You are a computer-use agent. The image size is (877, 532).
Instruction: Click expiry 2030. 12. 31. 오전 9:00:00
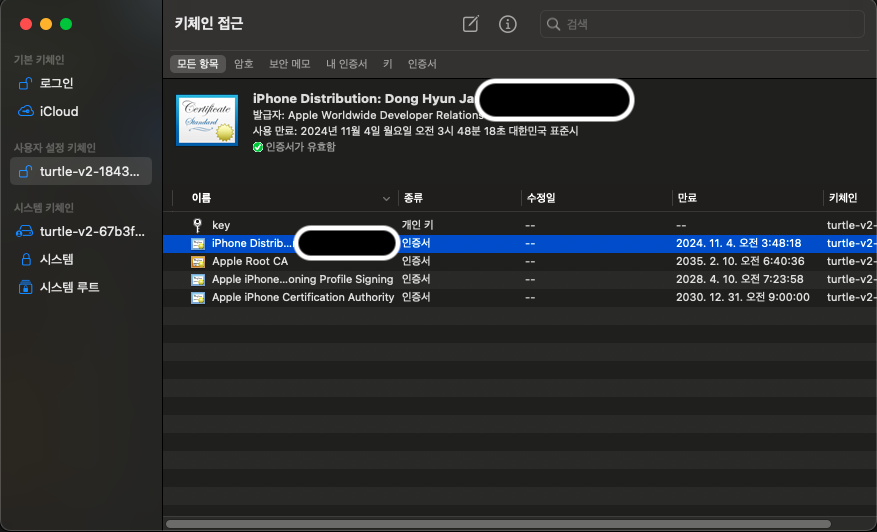coord(742,297)
